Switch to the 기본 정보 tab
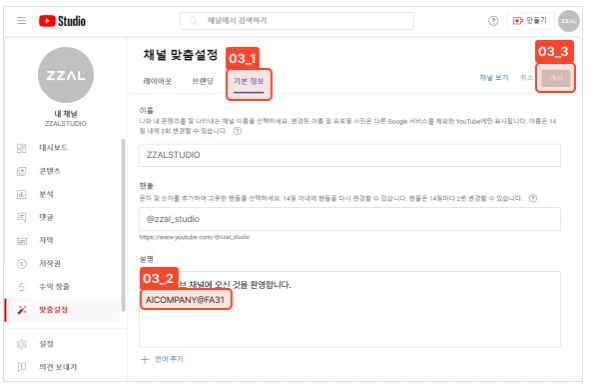Viewport: 589px width, 387px height. pyautogui.click(x=249, y=82)
